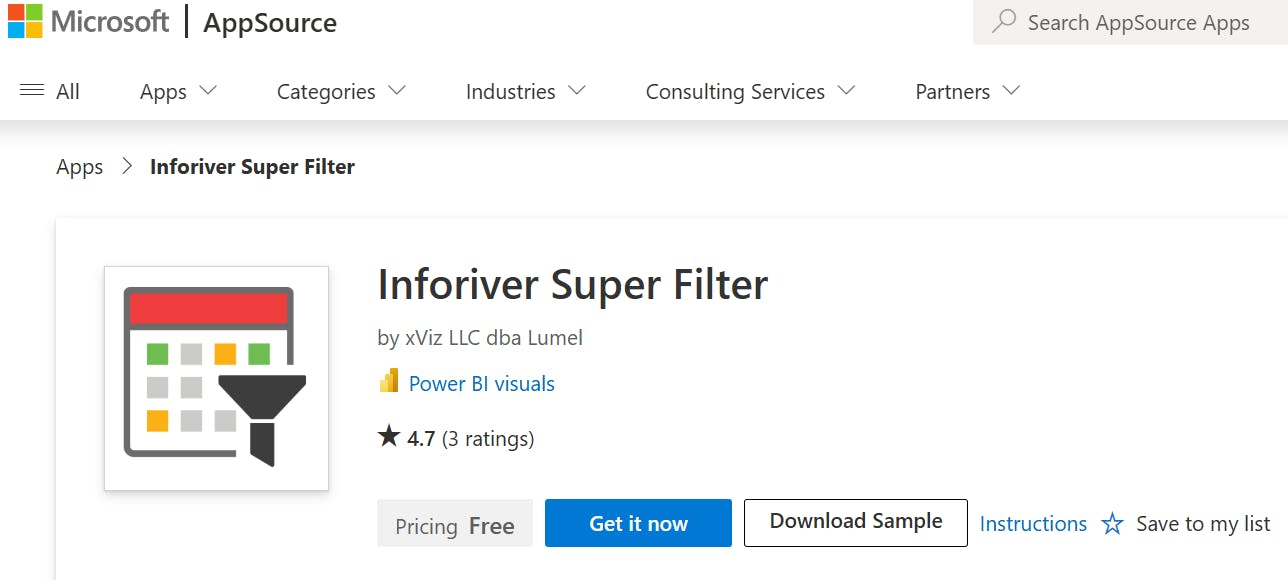This screenshot has height=580, width=1288.
Task: Click the 3 ratings text
Action: (488, 438)
